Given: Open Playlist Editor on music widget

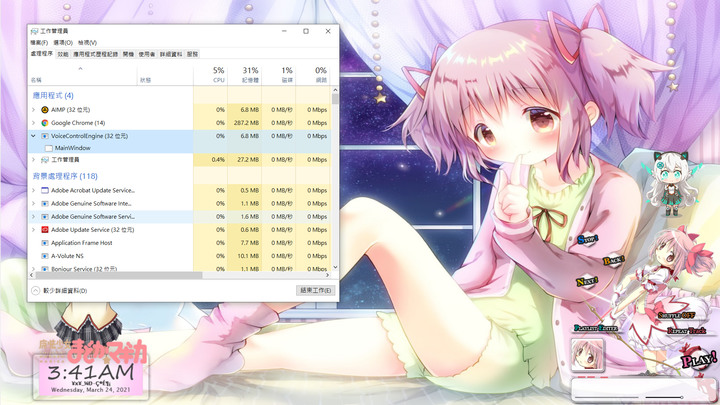Looking at the screenshot, I should (x=596, y=328).
